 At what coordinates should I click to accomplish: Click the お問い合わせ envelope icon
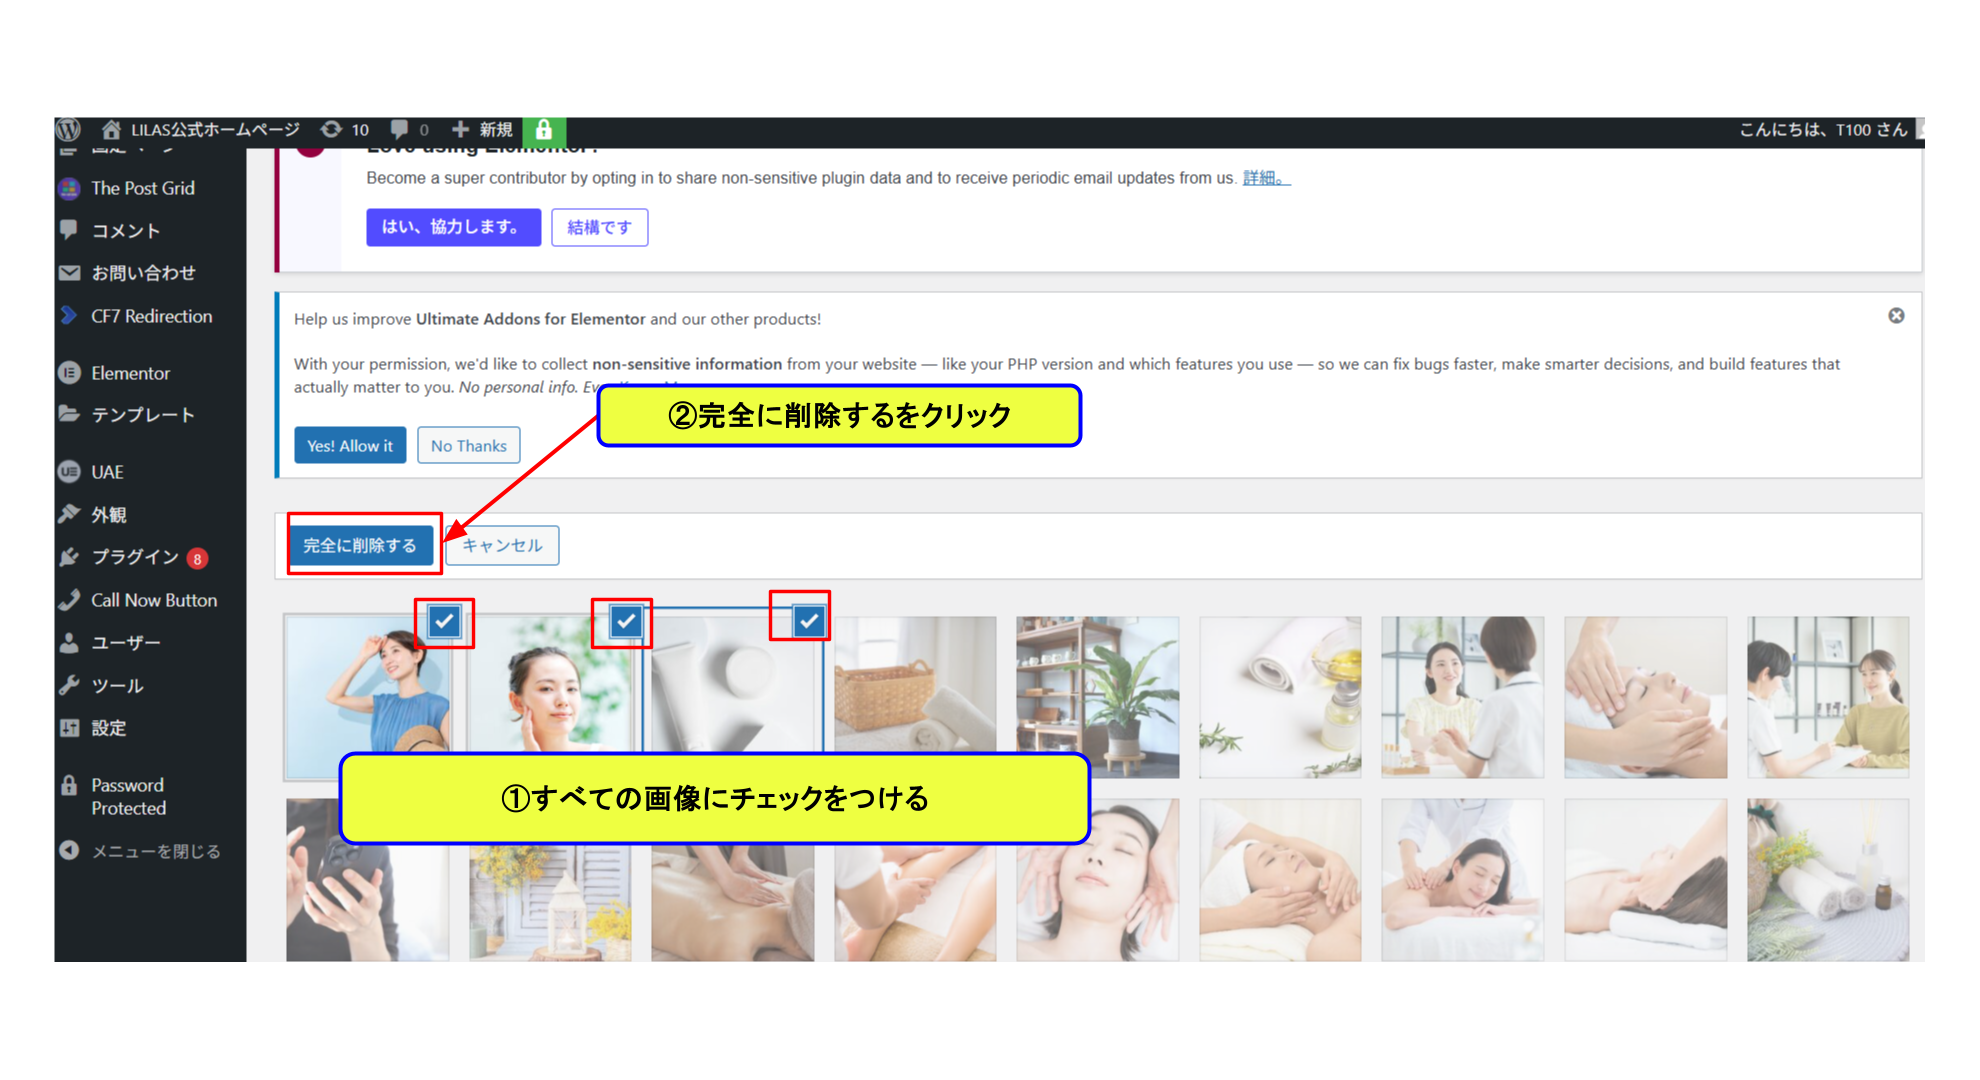click(69, 273)
